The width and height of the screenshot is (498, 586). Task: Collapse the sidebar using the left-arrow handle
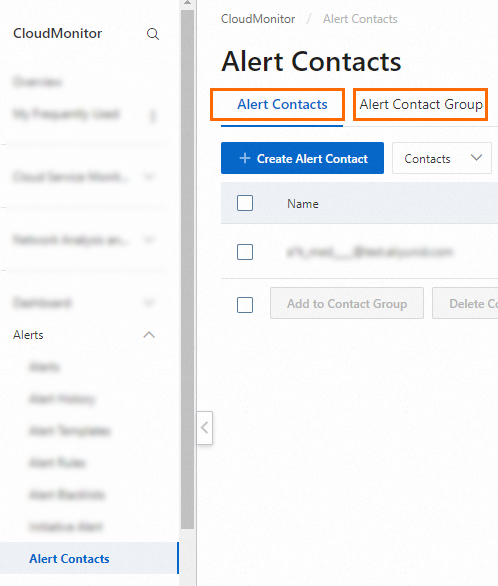point(205,428)
